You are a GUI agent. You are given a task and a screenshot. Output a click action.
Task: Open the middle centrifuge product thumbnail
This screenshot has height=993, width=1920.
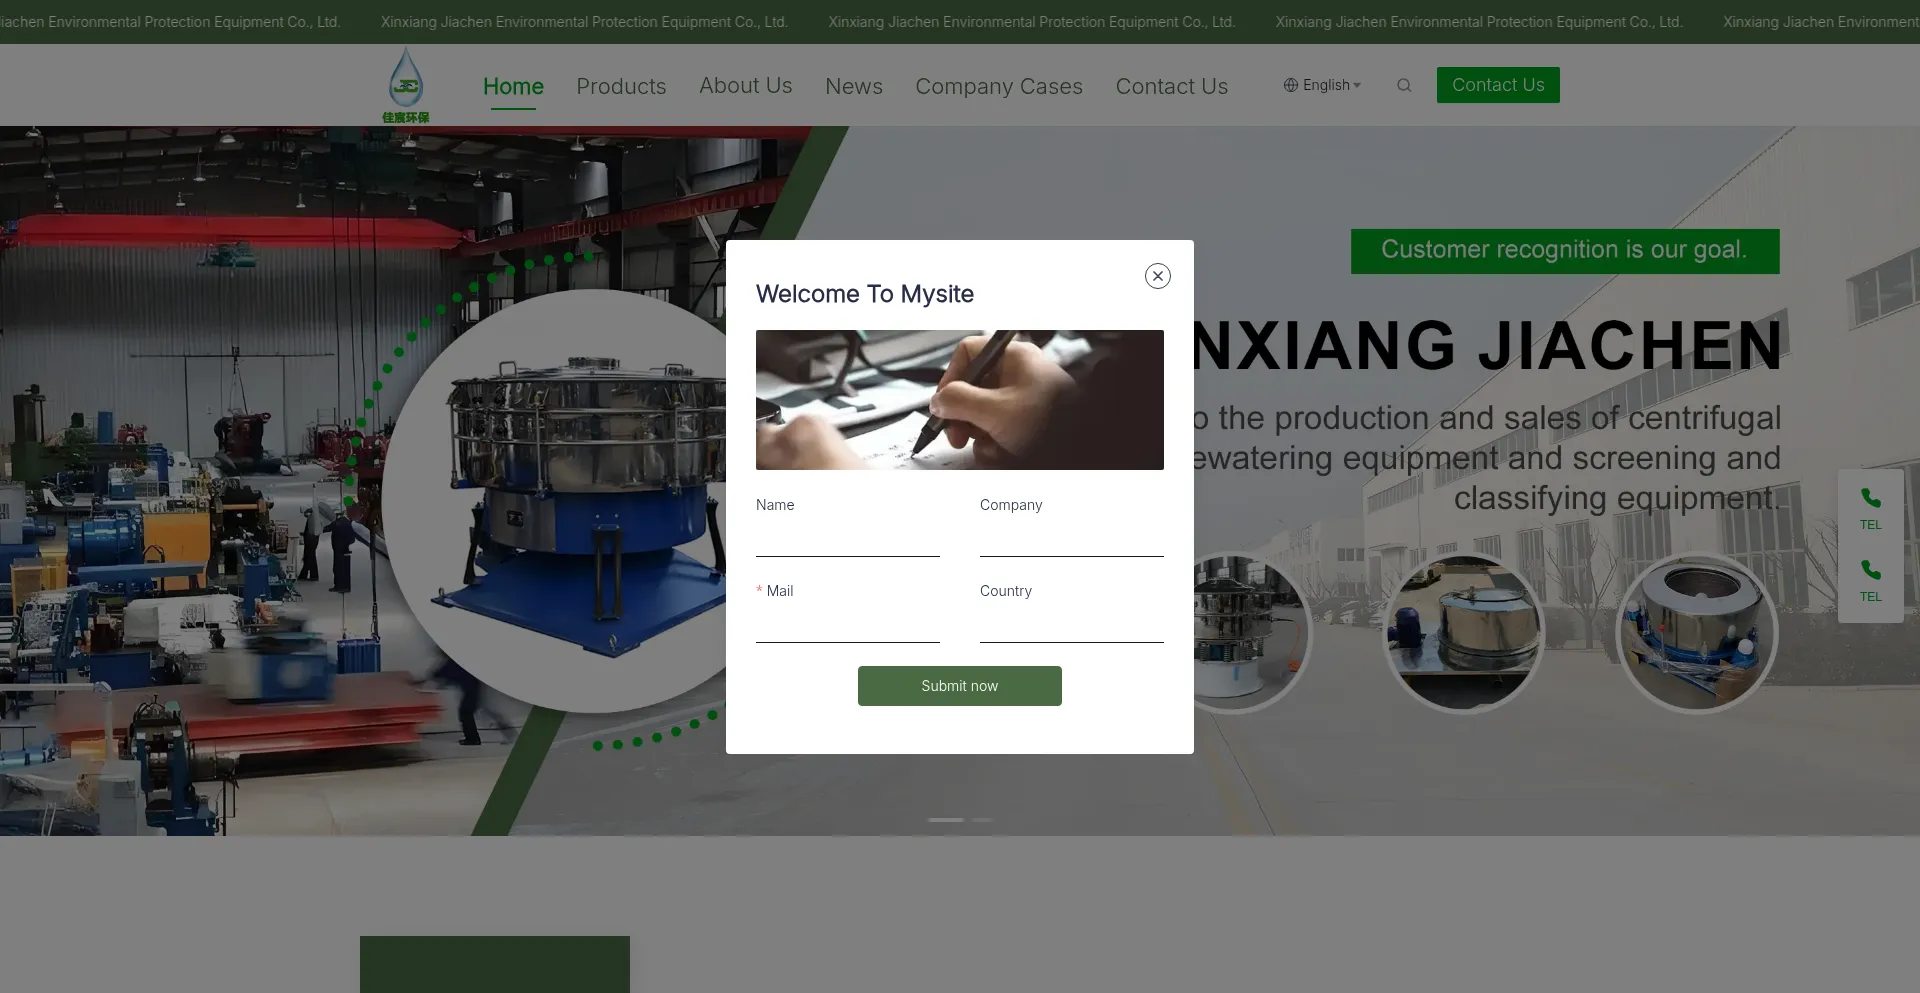(1463, 633)
